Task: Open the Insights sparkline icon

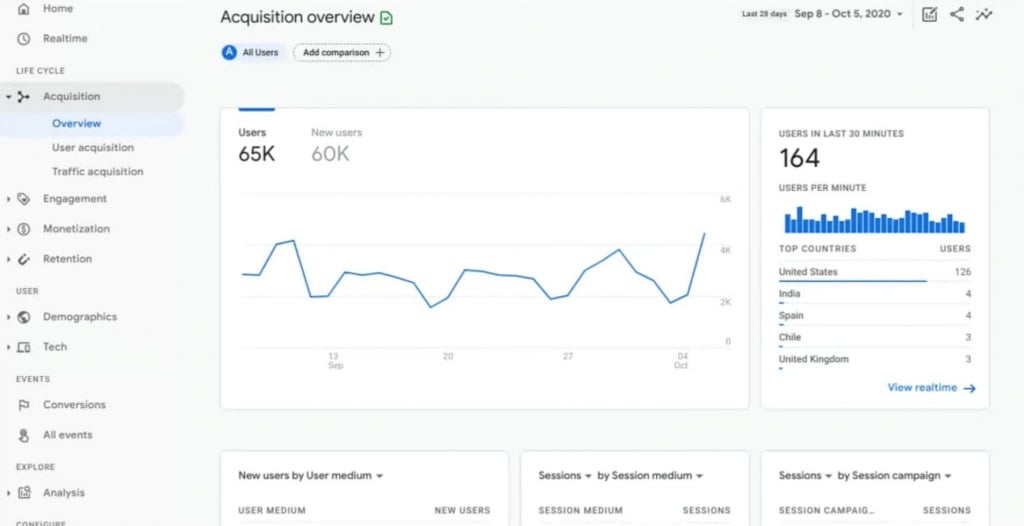Action: 985,14
